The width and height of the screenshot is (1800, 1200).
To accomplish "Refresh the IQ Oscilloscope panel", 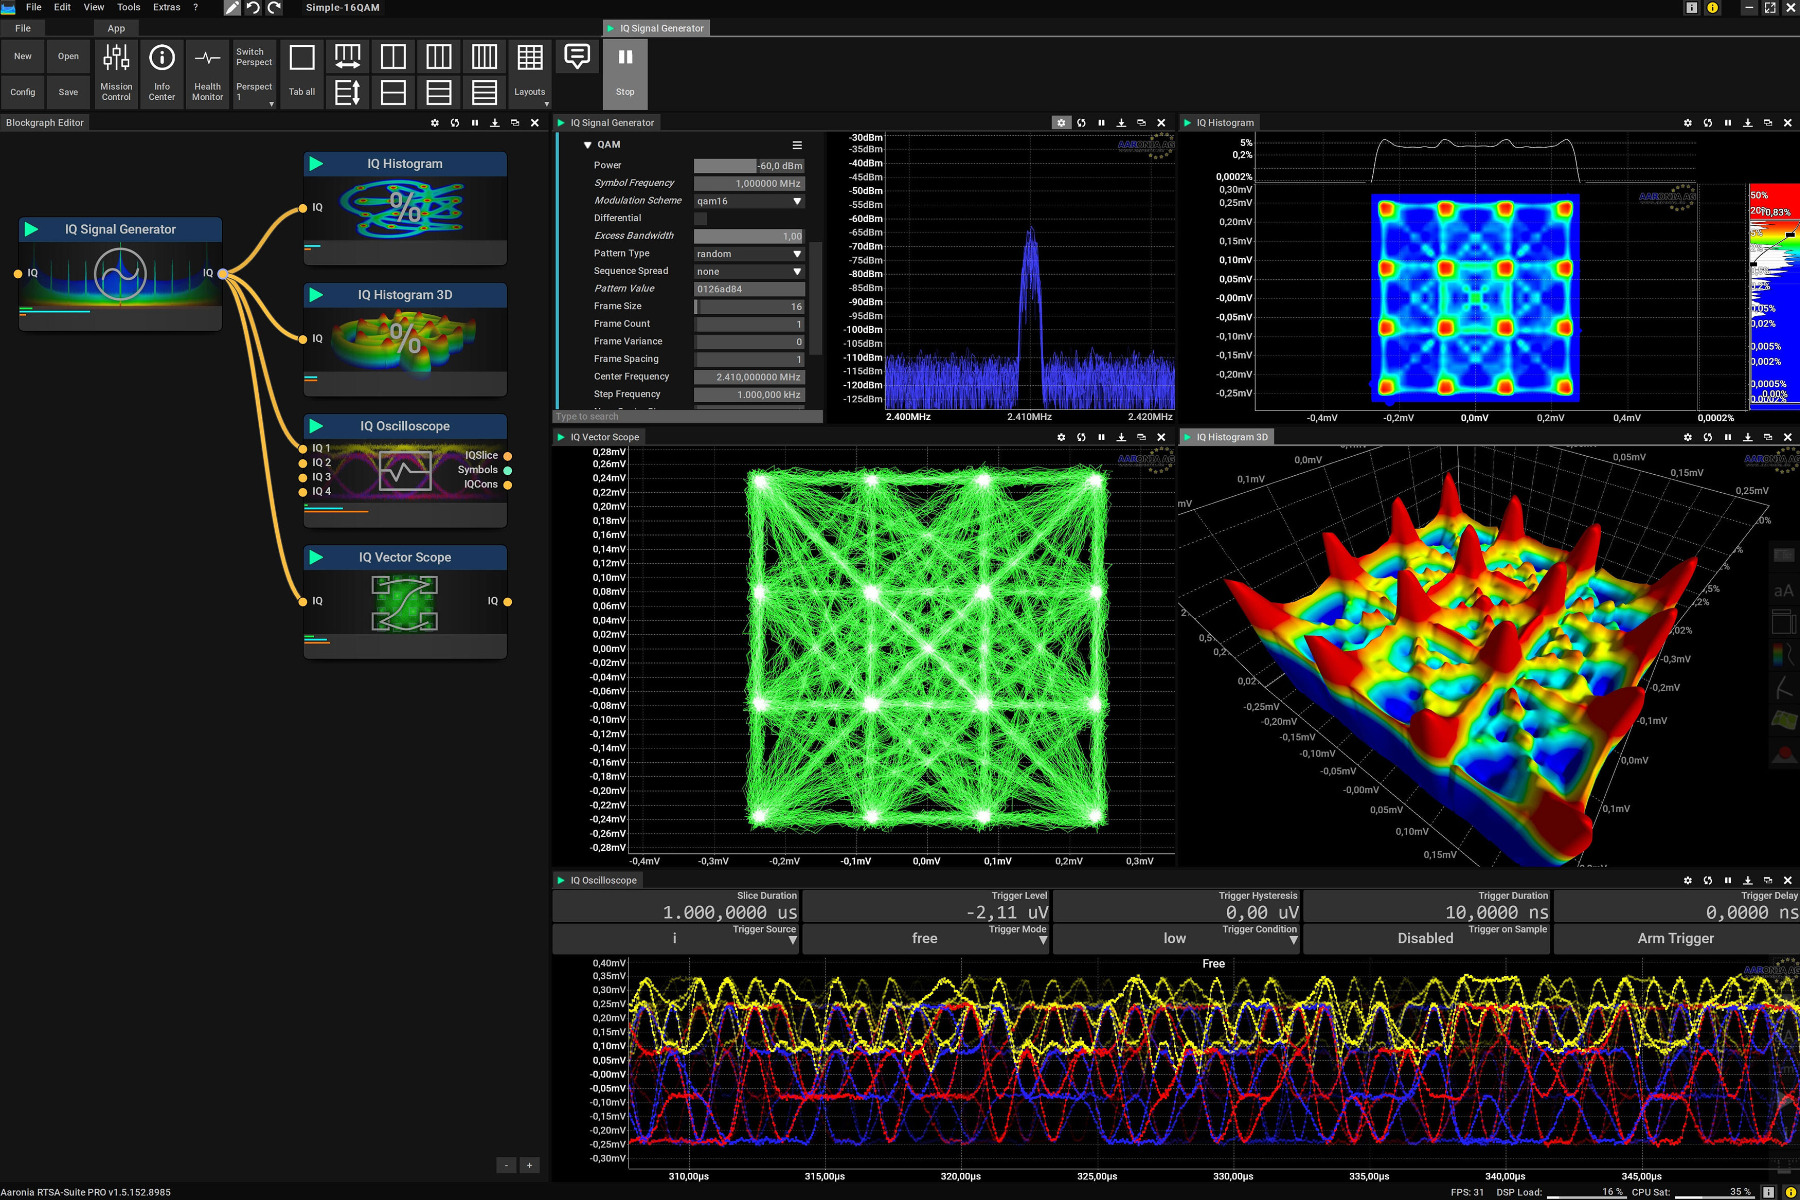I will click(x=1707, y=880).
